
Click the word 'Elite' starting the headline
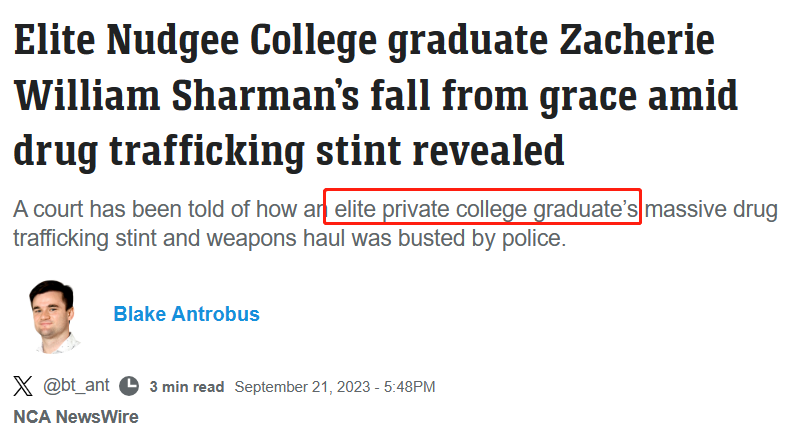(54, 40)
